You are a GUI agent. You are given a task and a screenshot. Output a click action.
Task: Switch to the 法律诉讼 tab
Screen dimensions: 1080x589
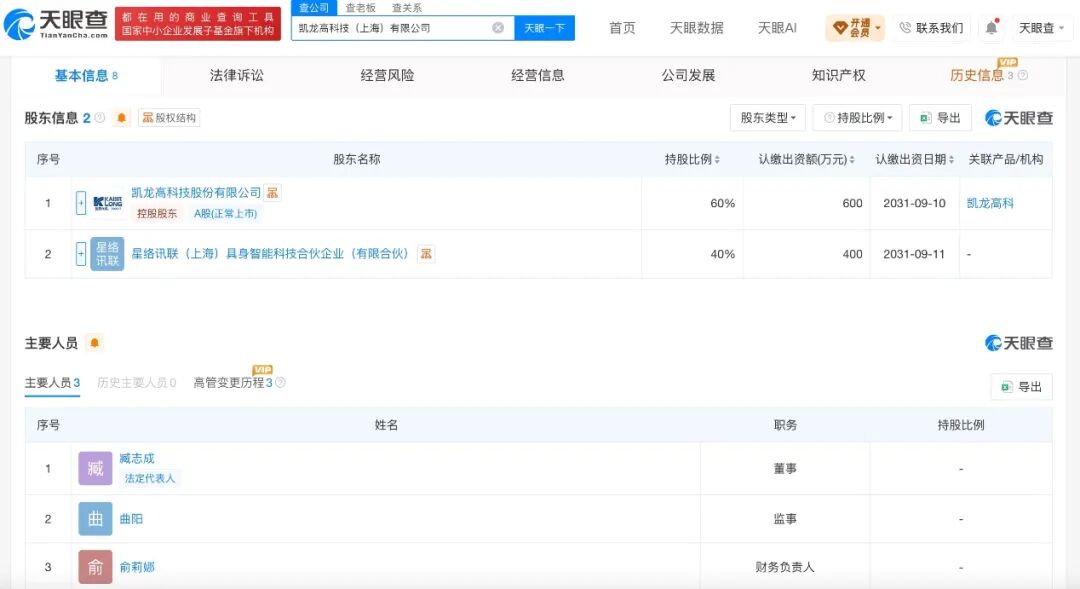pyautogui.click(x=236, y=76)
